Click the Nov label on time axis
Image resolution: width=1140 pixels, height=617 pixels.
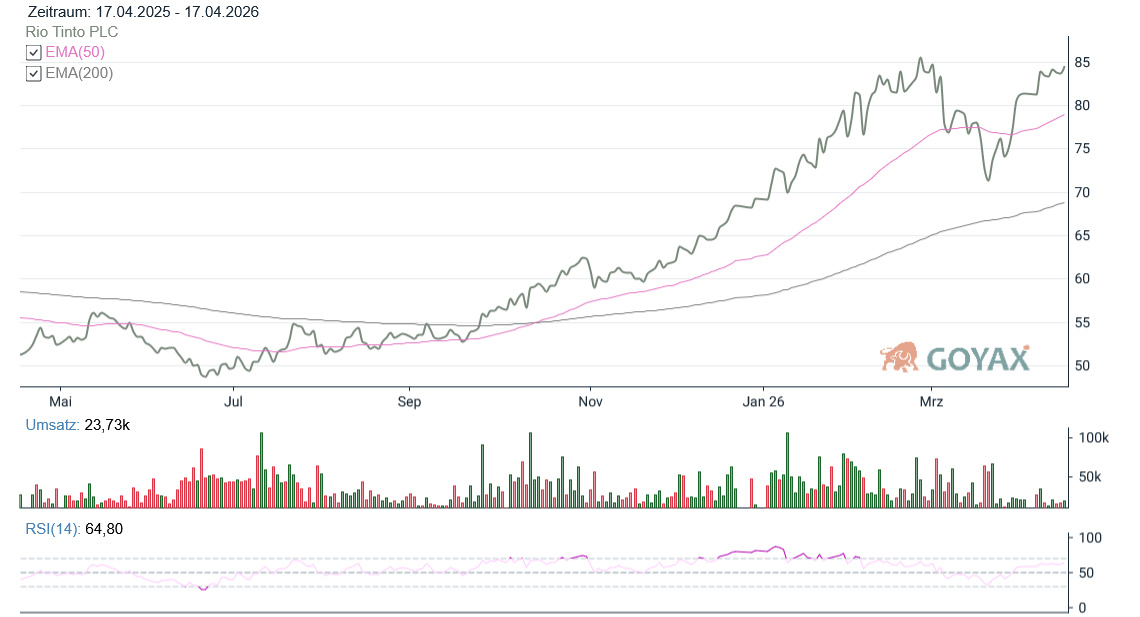591,402
